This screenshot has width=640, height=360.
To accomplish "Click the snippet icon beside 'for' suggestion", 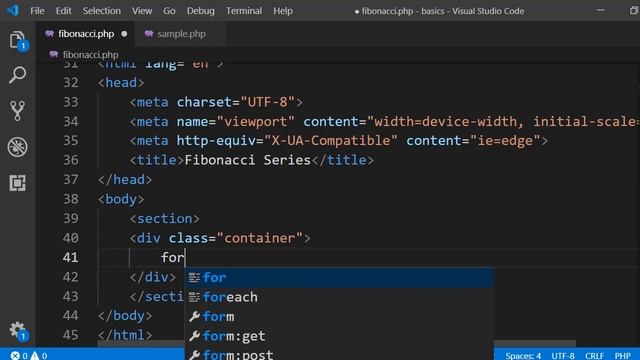I will coord(194,278).
